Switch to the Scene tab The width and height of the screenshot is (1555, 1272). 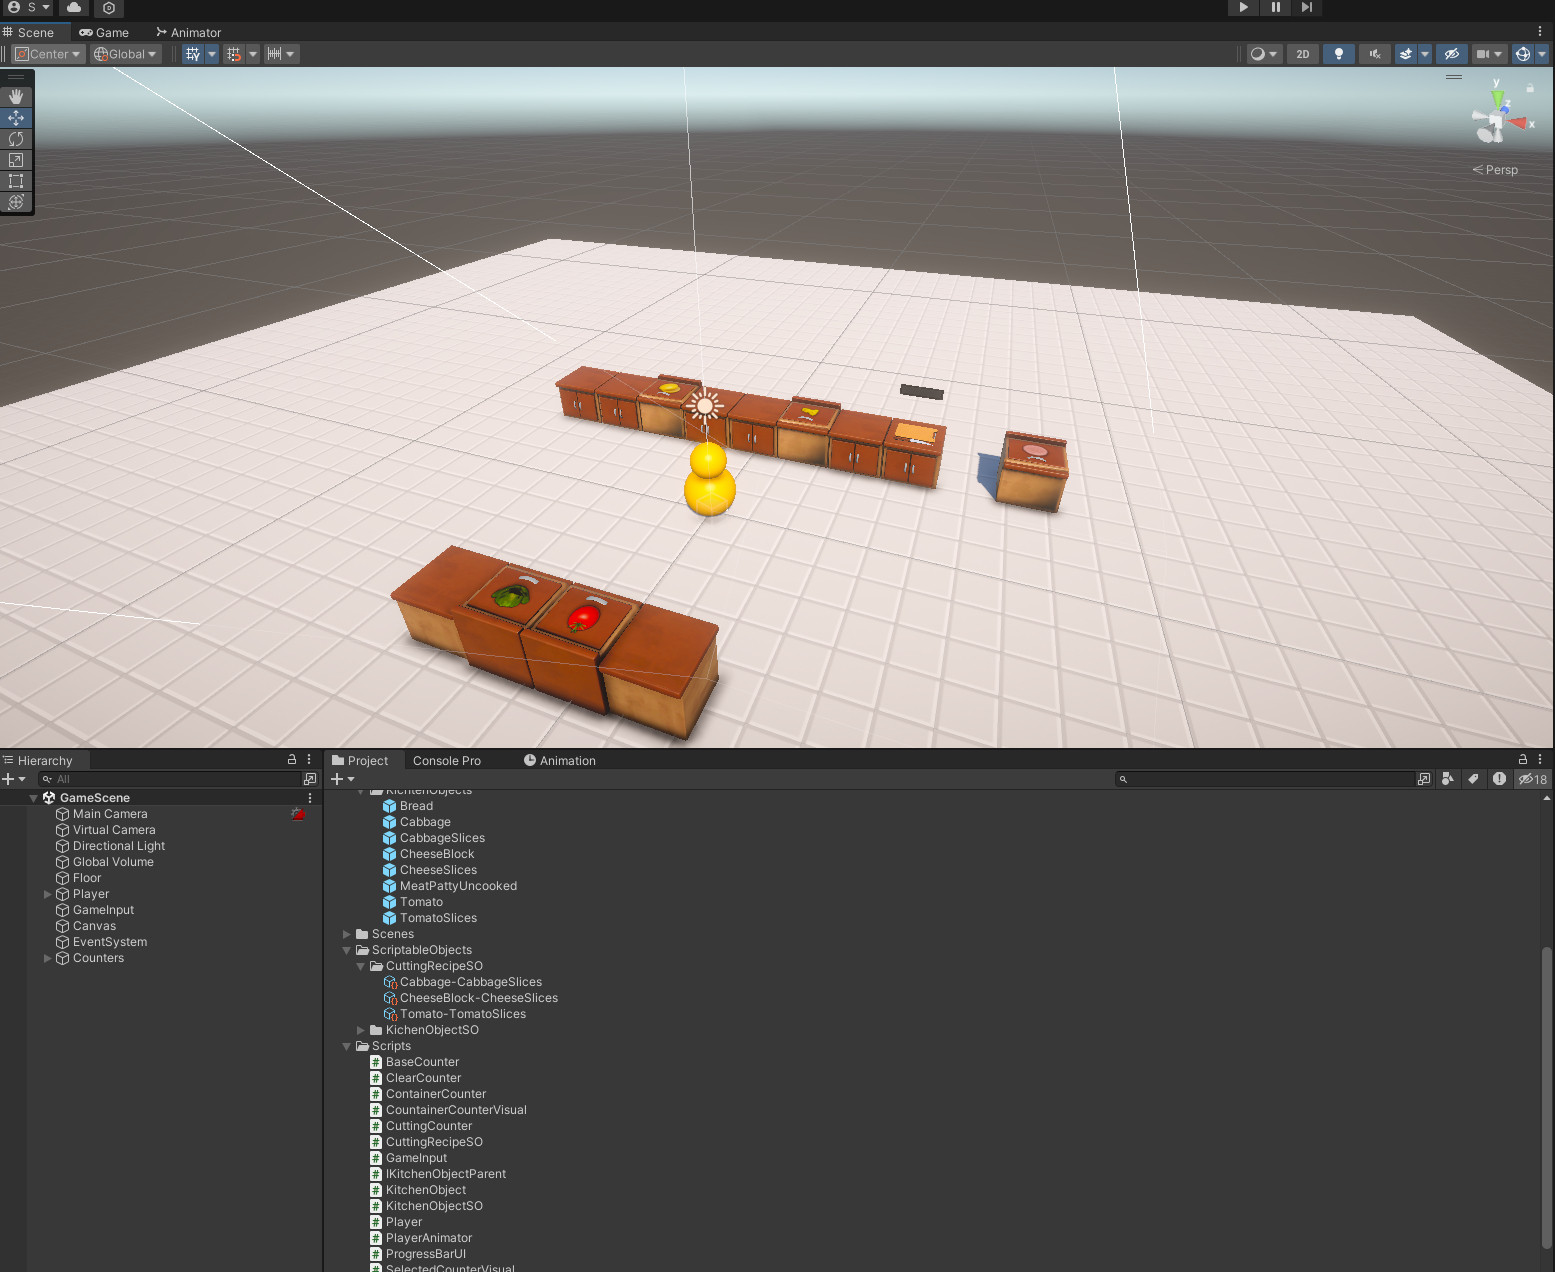pyautogui.click(x=29, y=32)
